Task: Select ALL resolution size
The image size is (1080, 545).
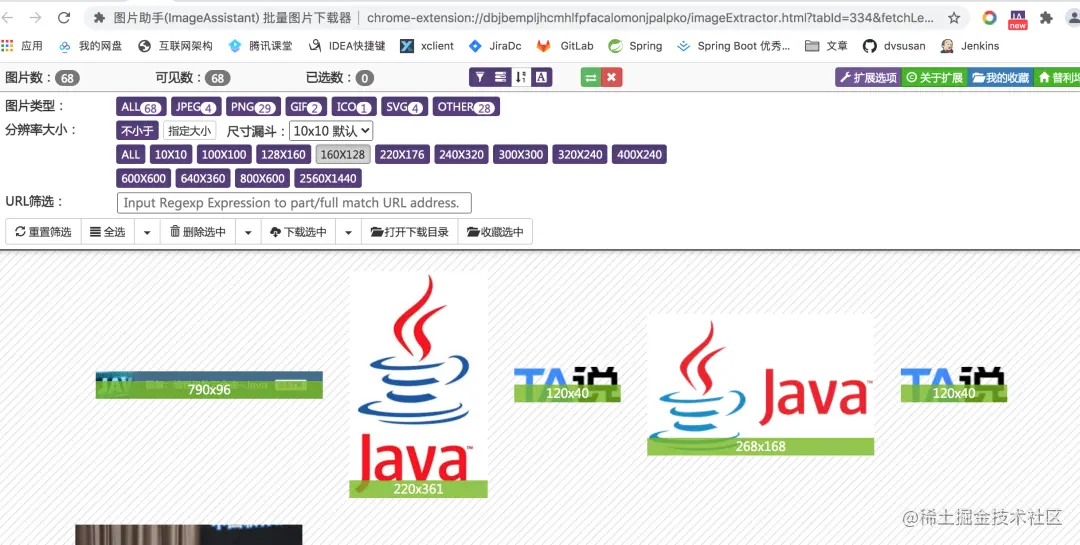Action: tap(131, 154)
